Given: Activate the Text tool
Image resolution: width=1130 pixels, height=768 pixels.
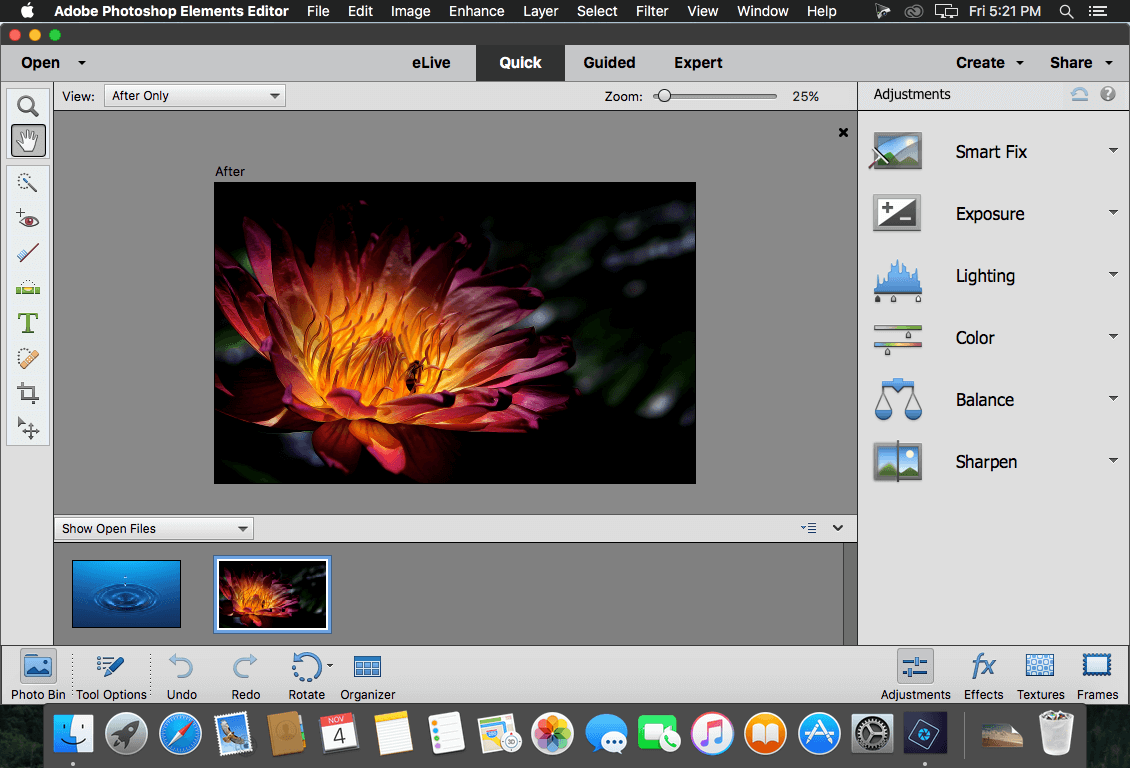Looking at the screenshot, I should tap(28, 323).
